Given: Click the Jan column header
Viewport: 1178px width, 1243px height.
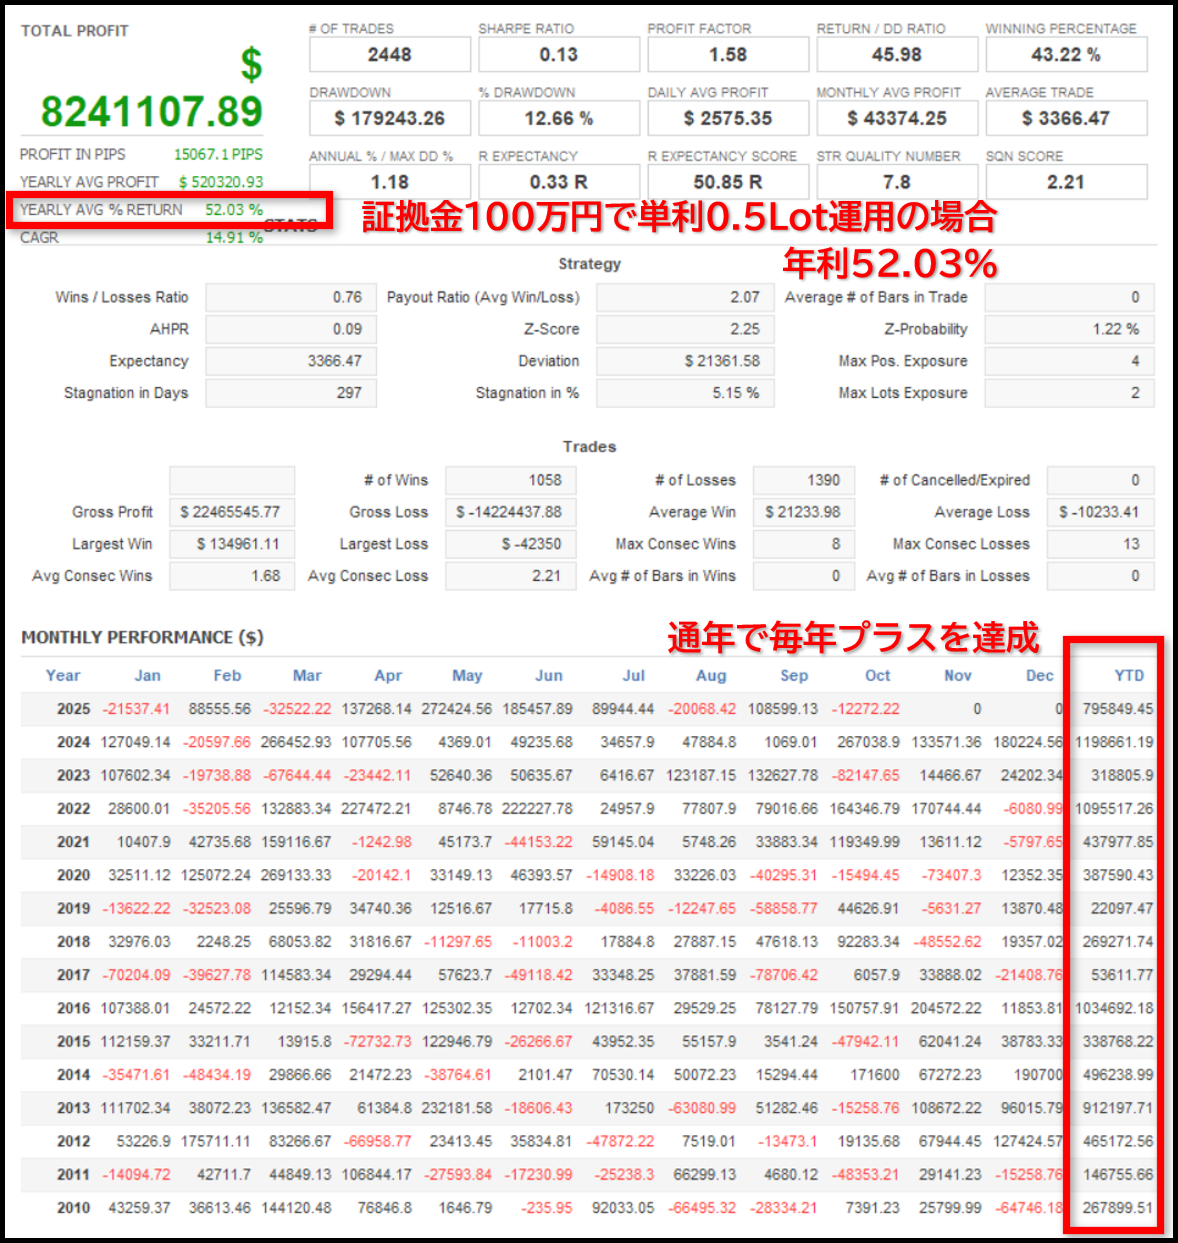Looking at the screenshot, I should 148,675.
